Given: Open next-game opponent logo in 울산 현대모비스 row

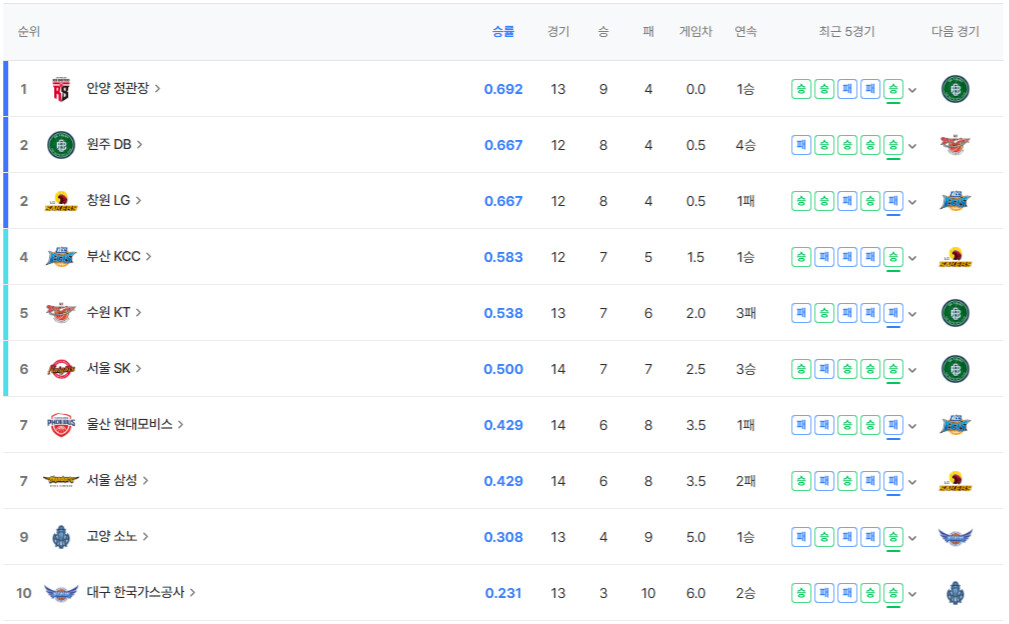Looking at the screenshot, I should click(955, 425).
